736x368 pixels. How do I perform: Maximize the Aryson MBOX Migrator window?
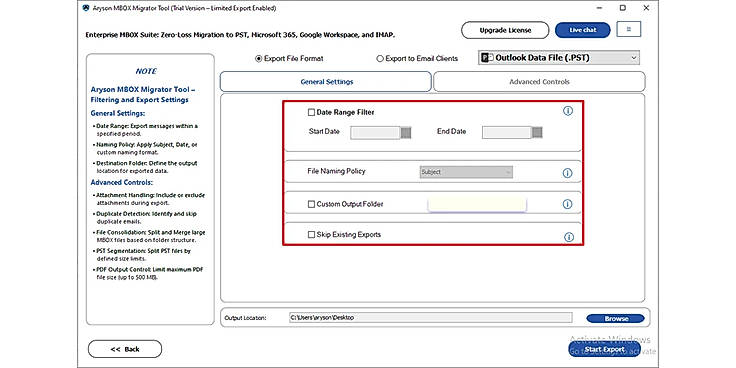tap(622, 8)
